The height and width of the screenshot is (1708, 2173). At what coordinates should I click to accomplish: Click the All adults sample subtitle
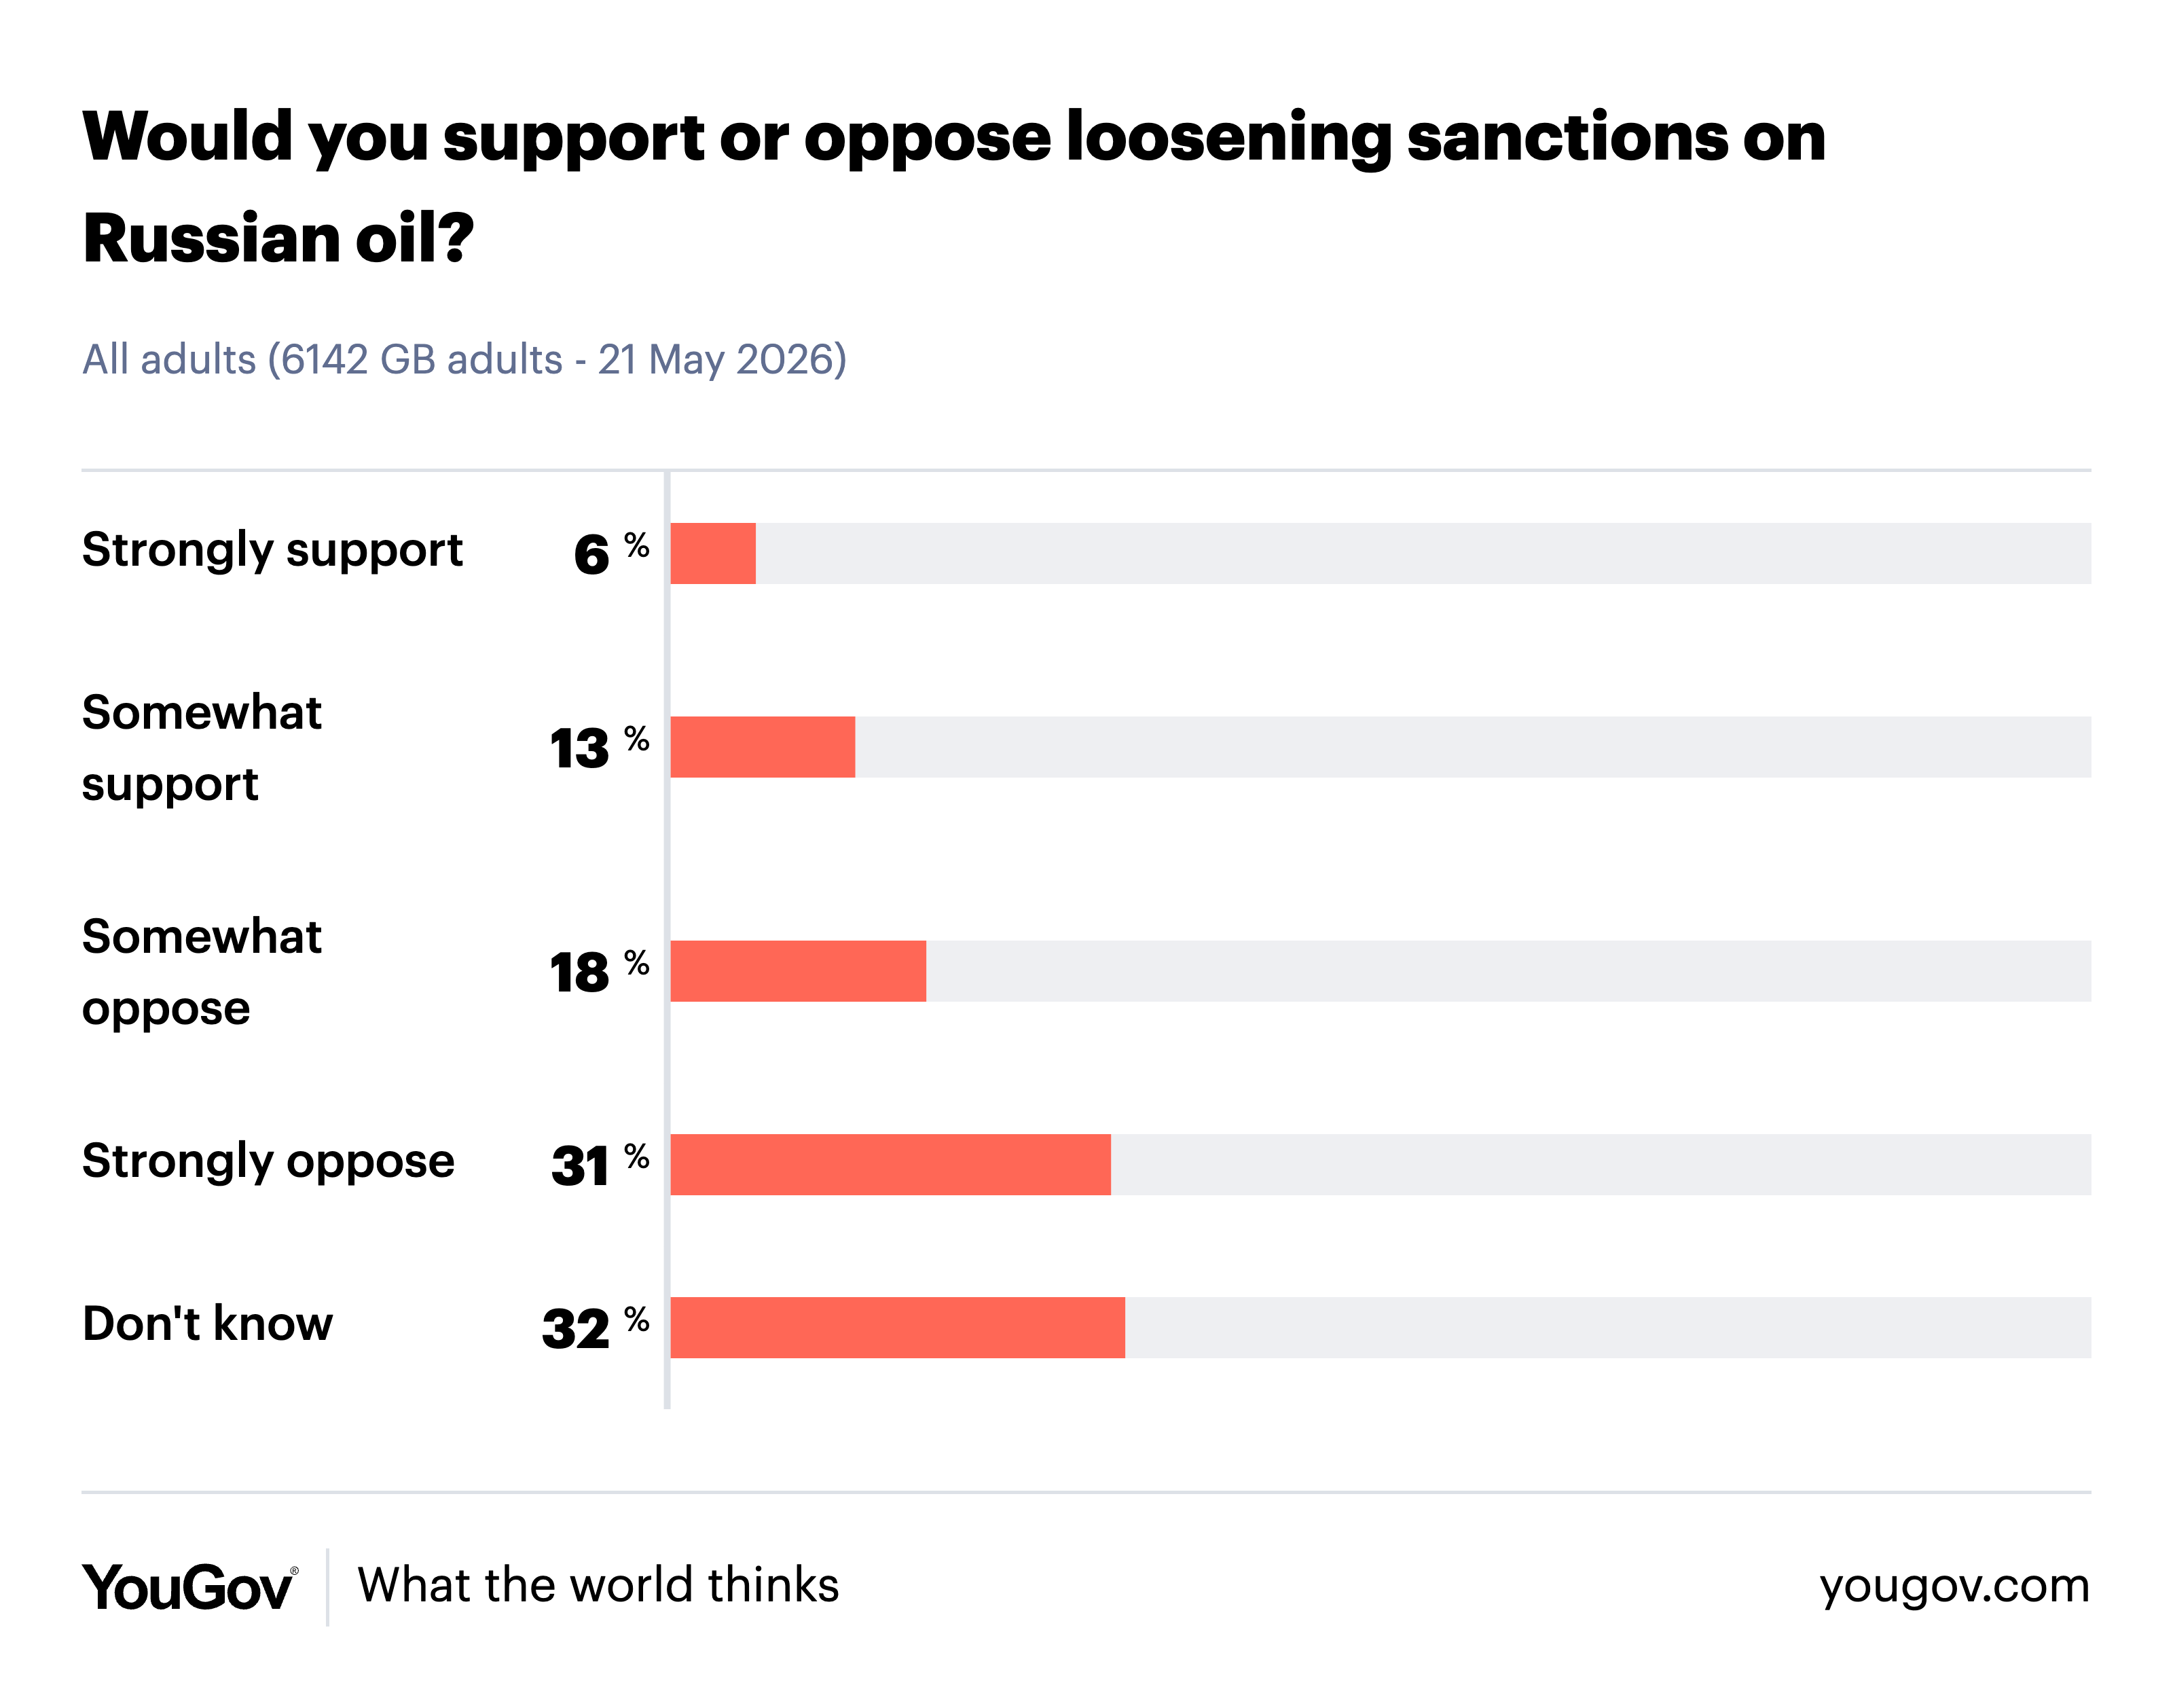point(464,360)
